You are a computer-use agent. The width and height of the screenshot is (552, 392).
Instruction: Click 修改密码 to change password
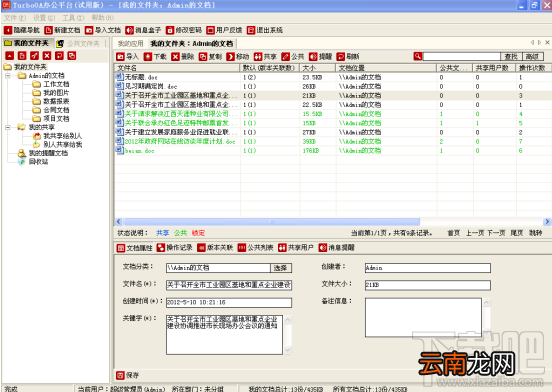pyautogui.click(x=184, y=30)
